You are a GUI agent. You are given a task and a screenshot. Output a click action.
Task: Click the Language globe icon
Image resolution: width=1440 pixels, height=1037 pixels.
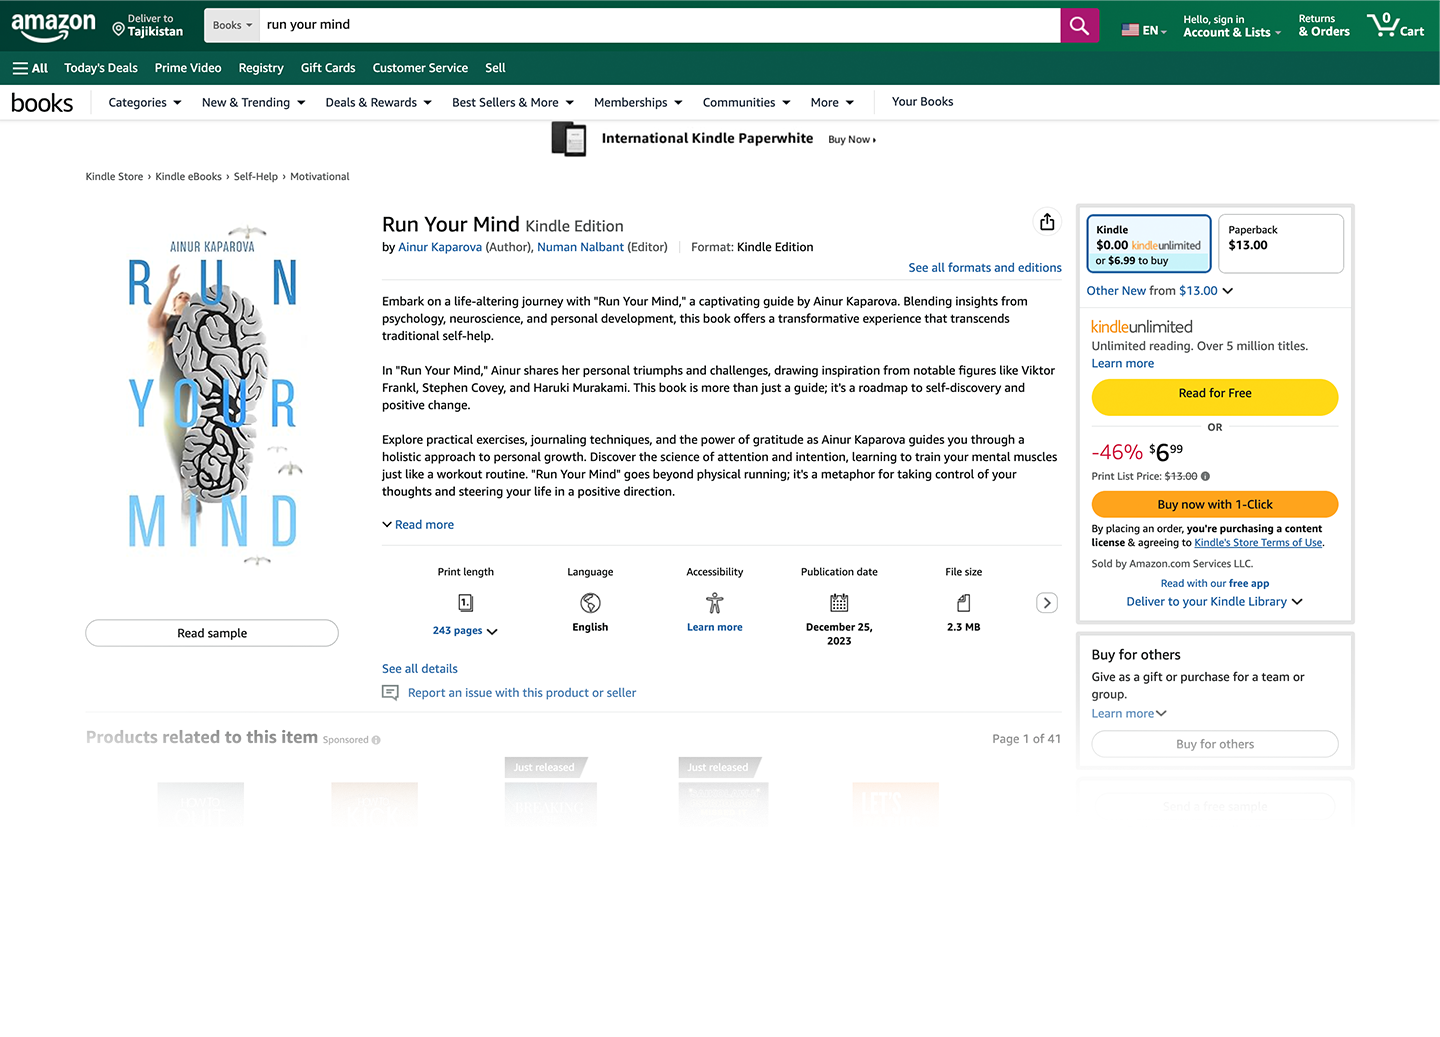click(590, 603)
